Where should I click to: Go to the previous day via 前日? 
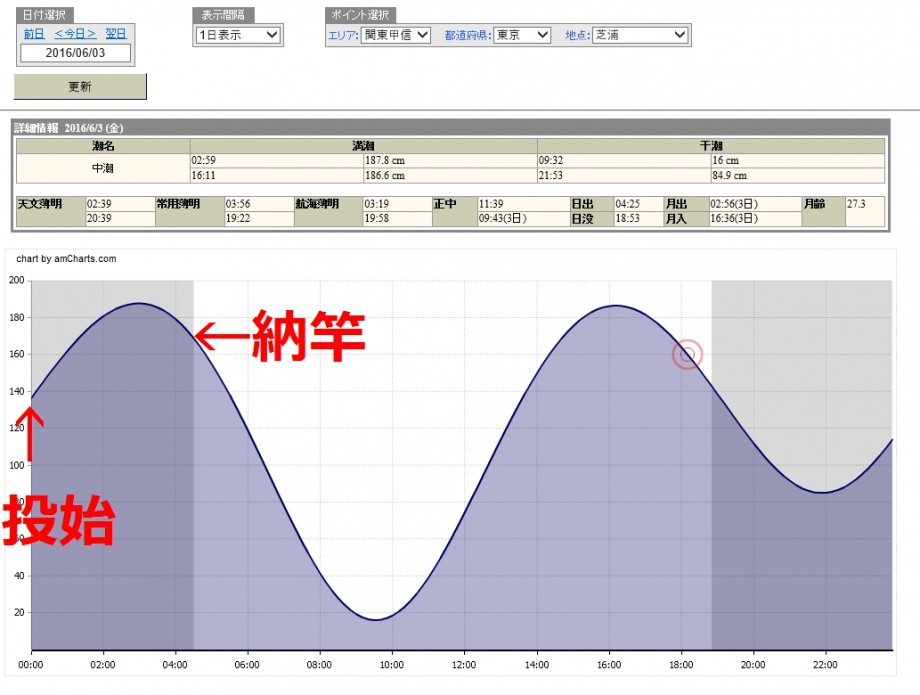(34, 34)
